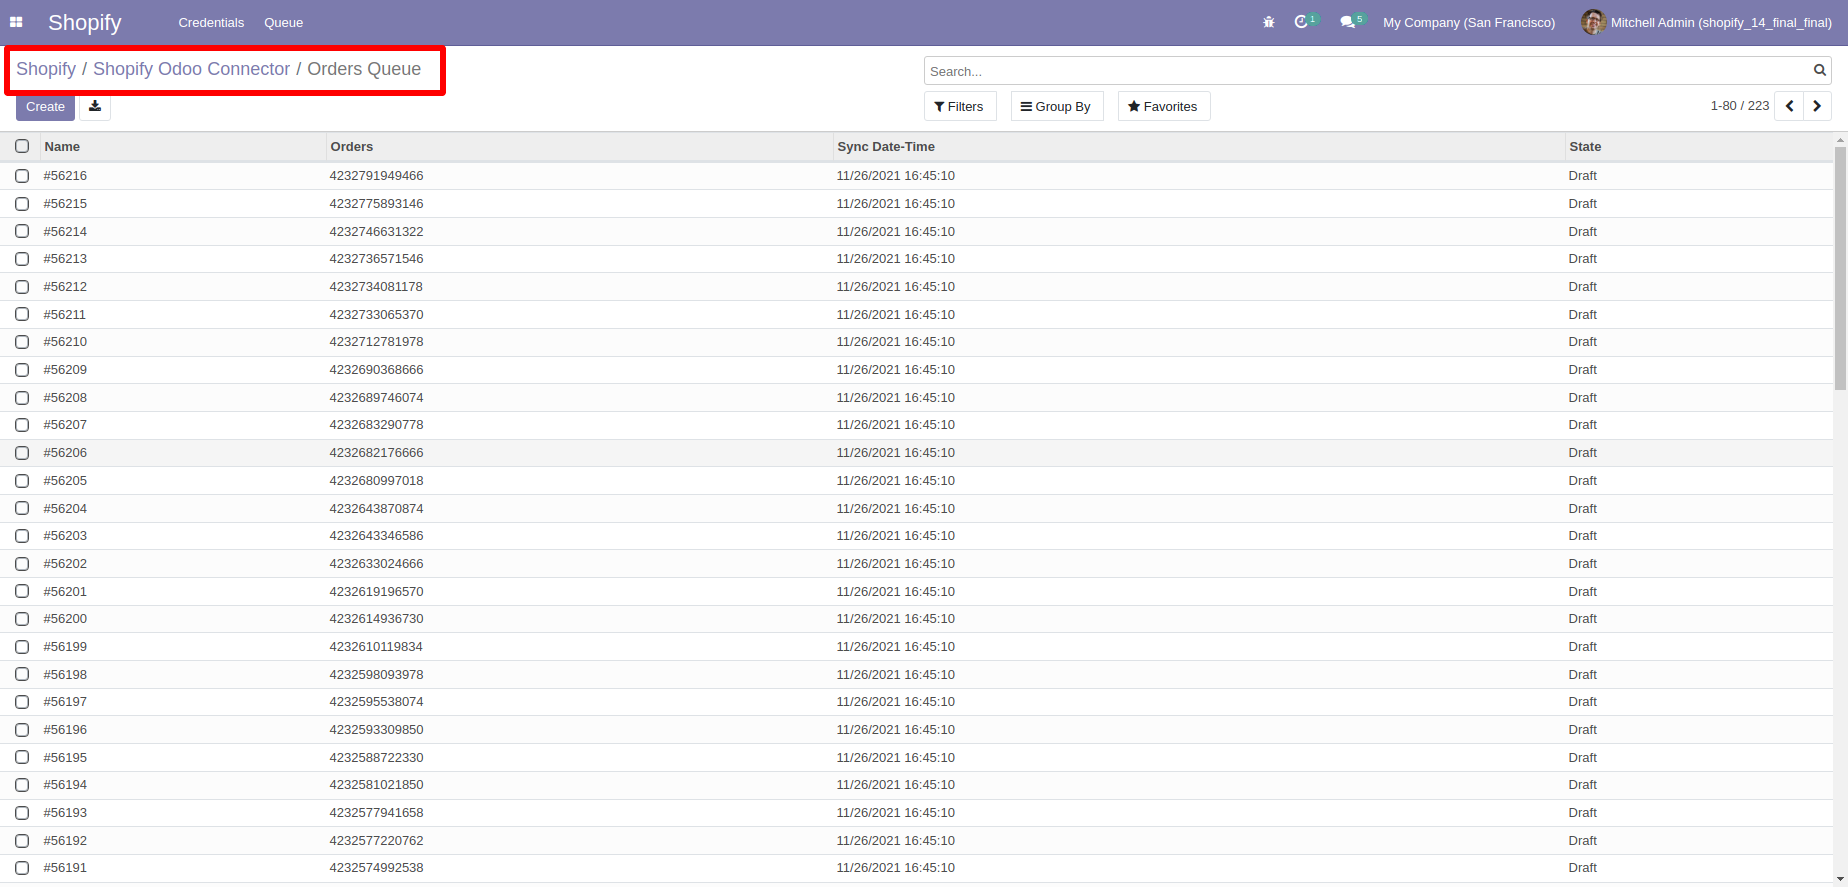The image size is (1848, 887).
Task: Click Draft state of row #56209
Action: point(1582,370)
